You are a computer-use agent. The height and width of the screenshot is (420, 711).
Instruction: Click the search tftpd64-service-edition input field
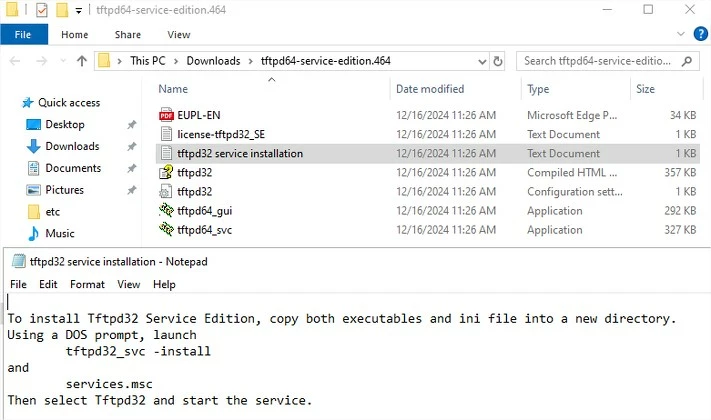(597, 61)
